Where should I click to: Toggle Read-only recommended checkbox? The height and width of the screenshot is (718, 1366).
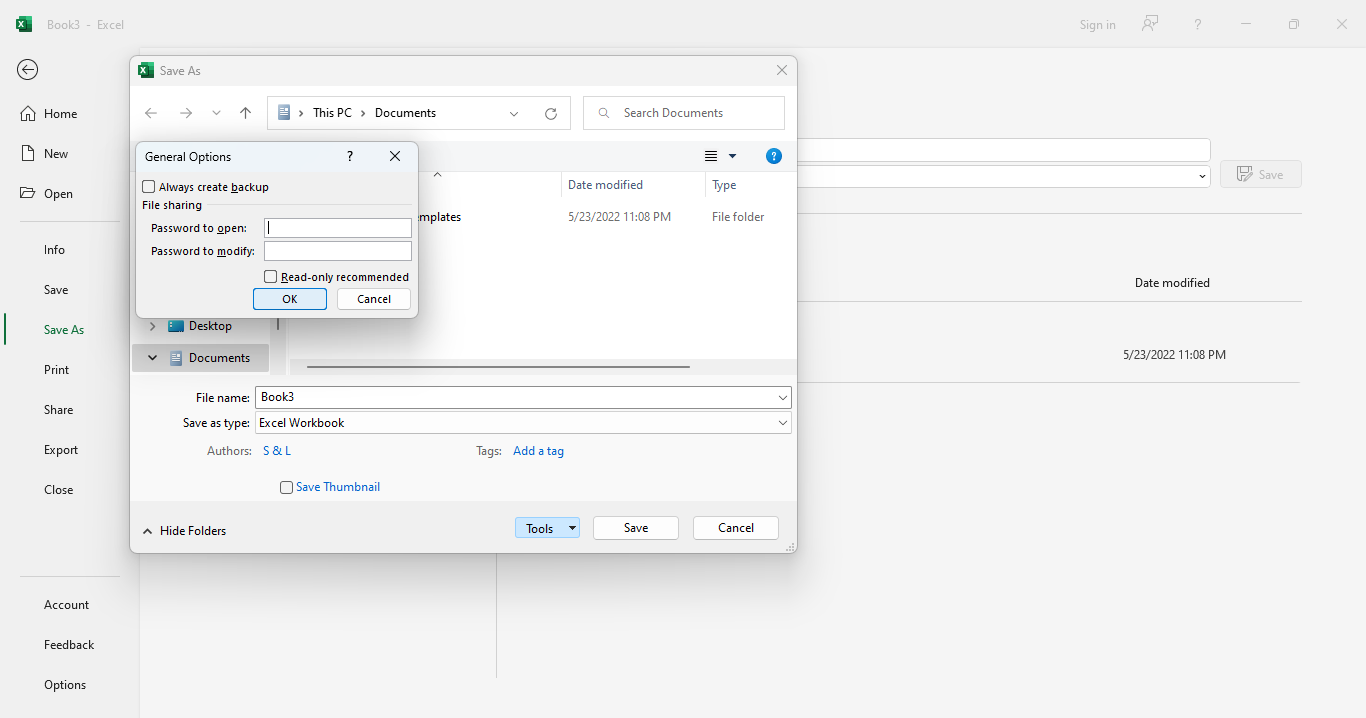click(x=271, y=277)
